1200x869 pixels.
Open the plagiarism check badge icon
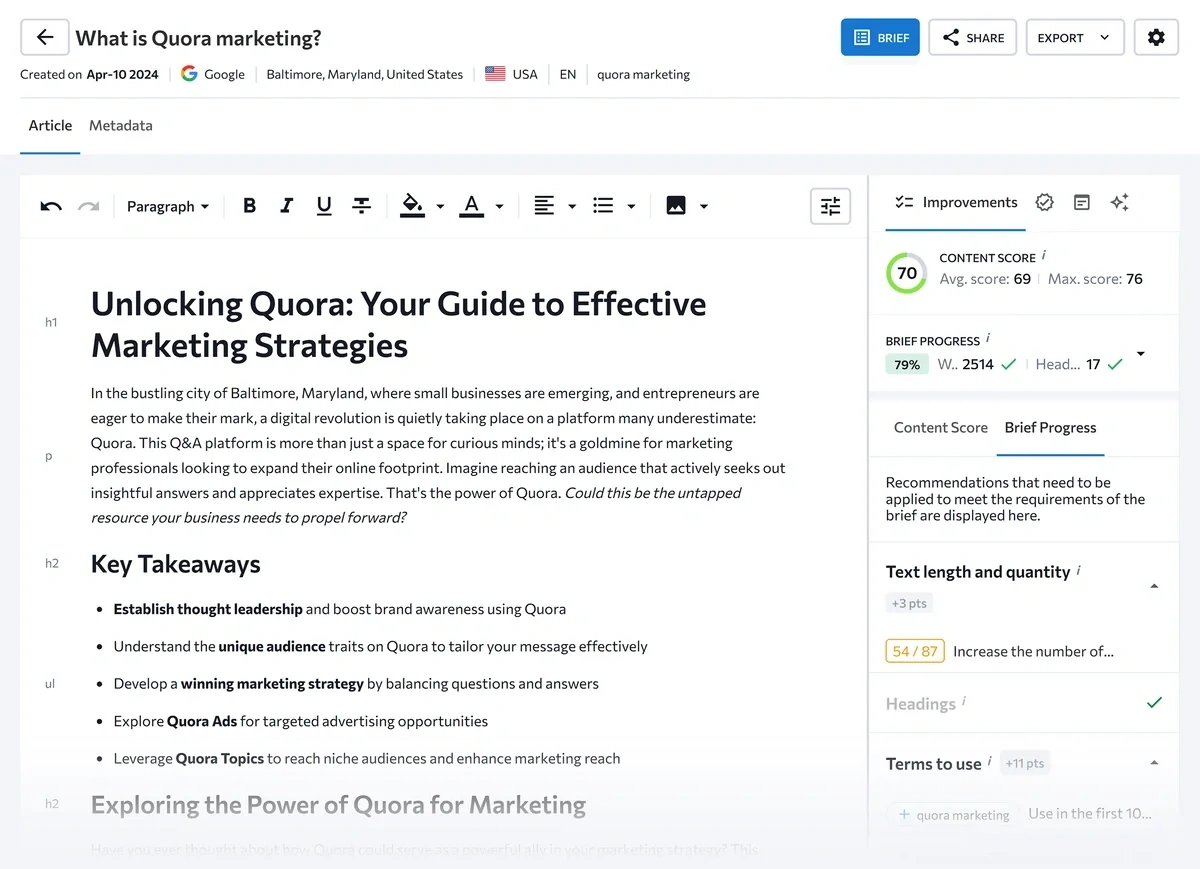pyautogui.click(x=1044, y=202)
